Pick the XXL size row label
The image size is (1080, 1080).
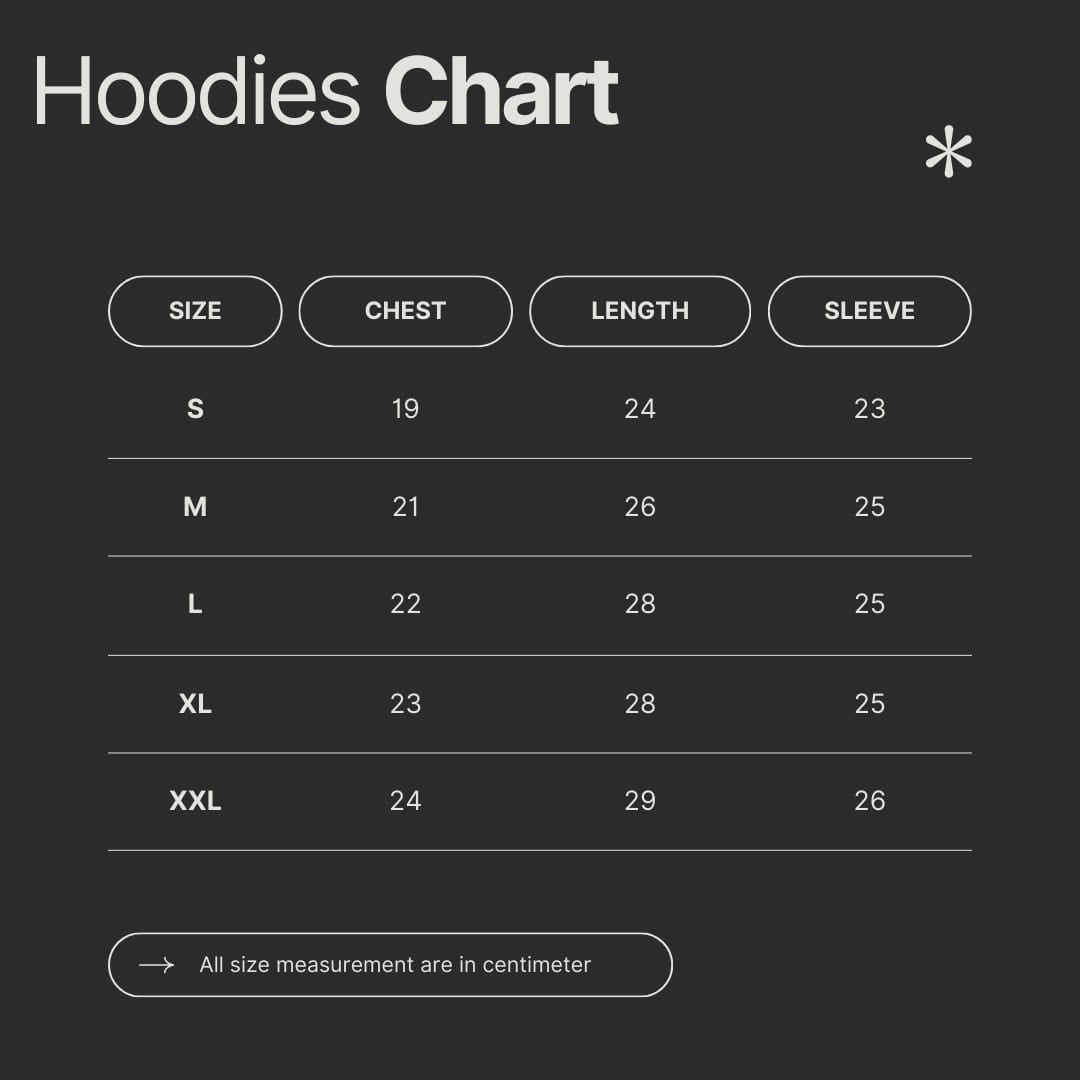(x=195, y=801)
